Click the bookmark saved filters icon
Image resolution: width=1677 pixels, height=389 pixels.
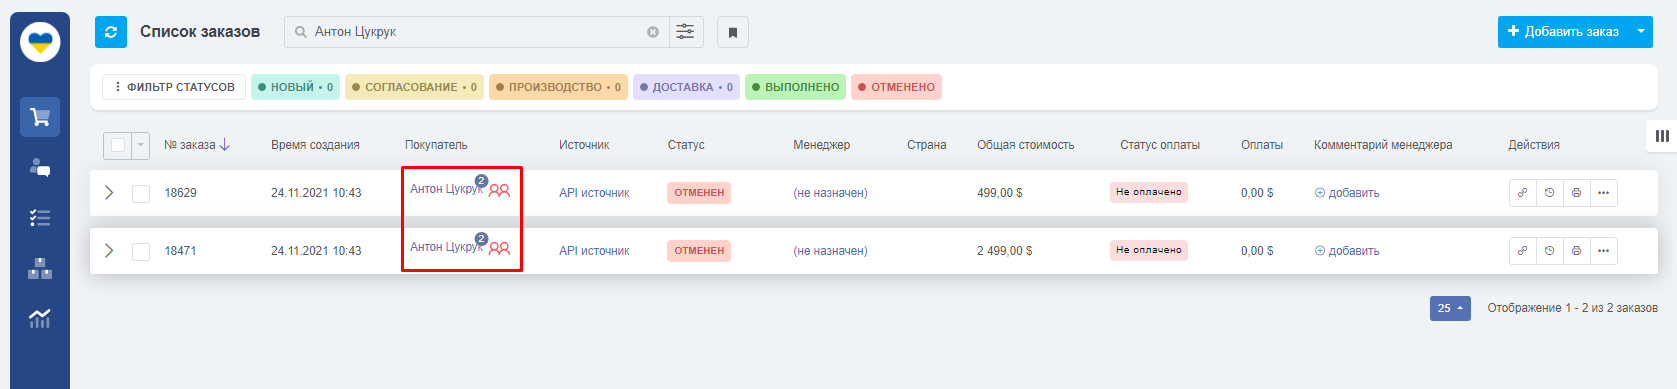tap(732, 32)
